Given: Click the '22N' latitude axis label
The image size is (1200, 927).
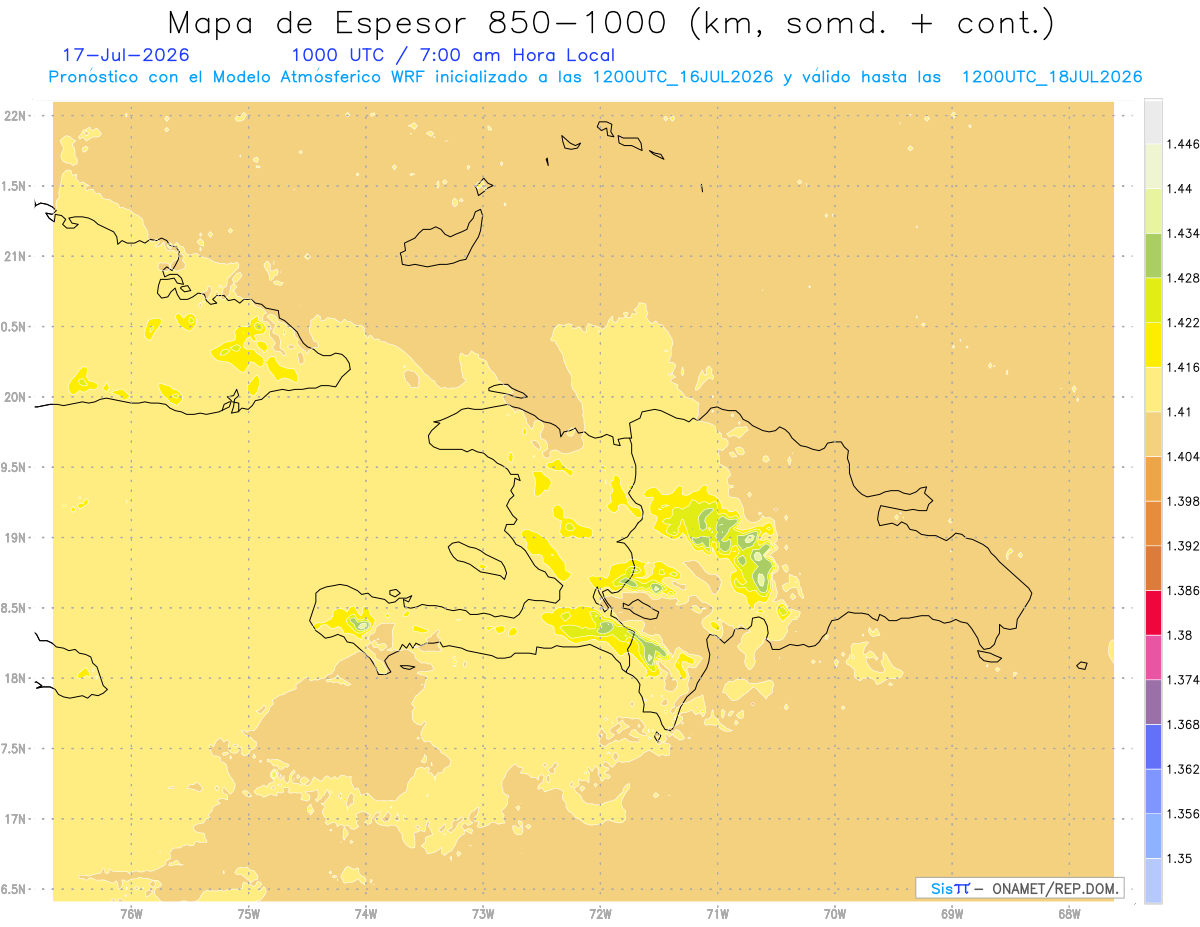Looking at the screenshot, I should click(16, 116).
